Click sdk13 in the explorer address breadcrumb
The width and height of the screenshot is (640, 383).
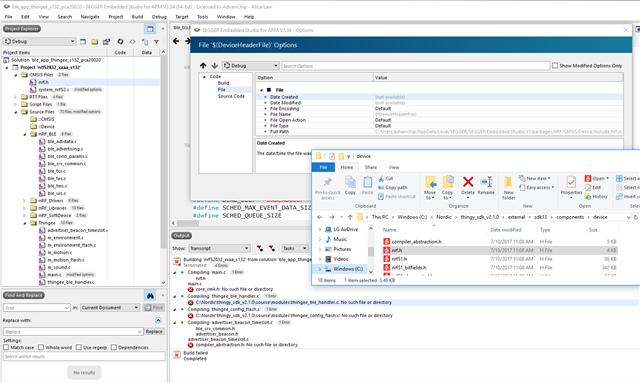point(540,217)
